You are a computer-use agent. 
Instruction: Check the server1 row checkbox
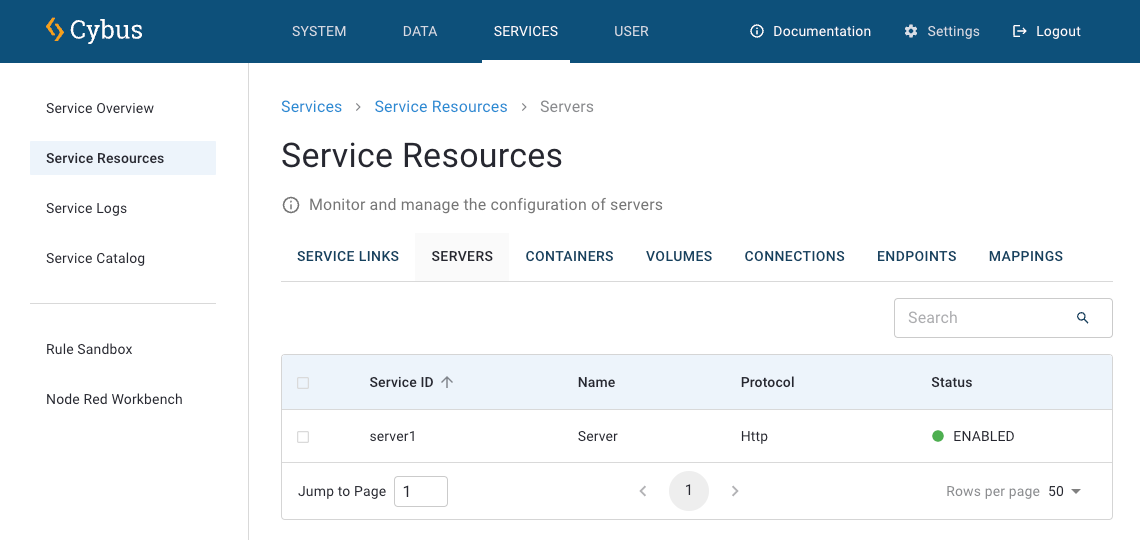tap(303, 437)
